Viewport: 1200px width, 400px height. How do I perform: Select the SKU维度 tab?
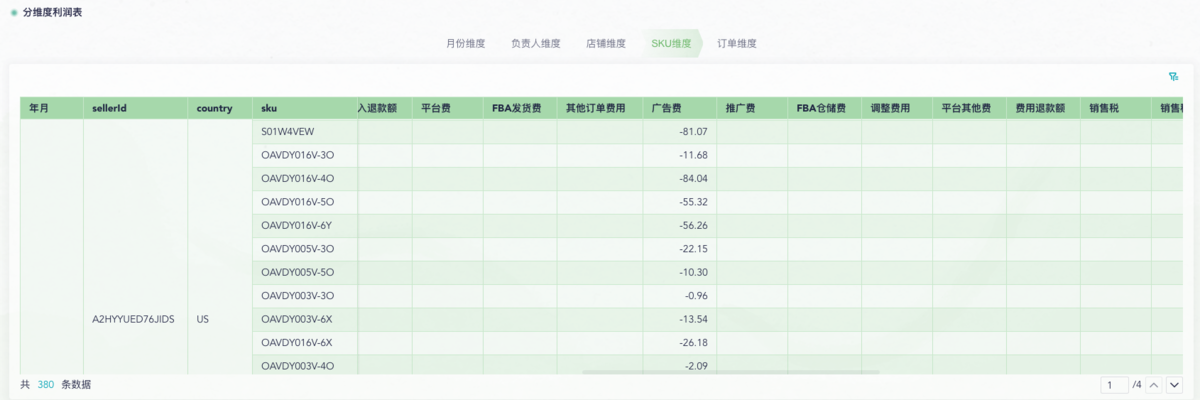pos(671,44)
